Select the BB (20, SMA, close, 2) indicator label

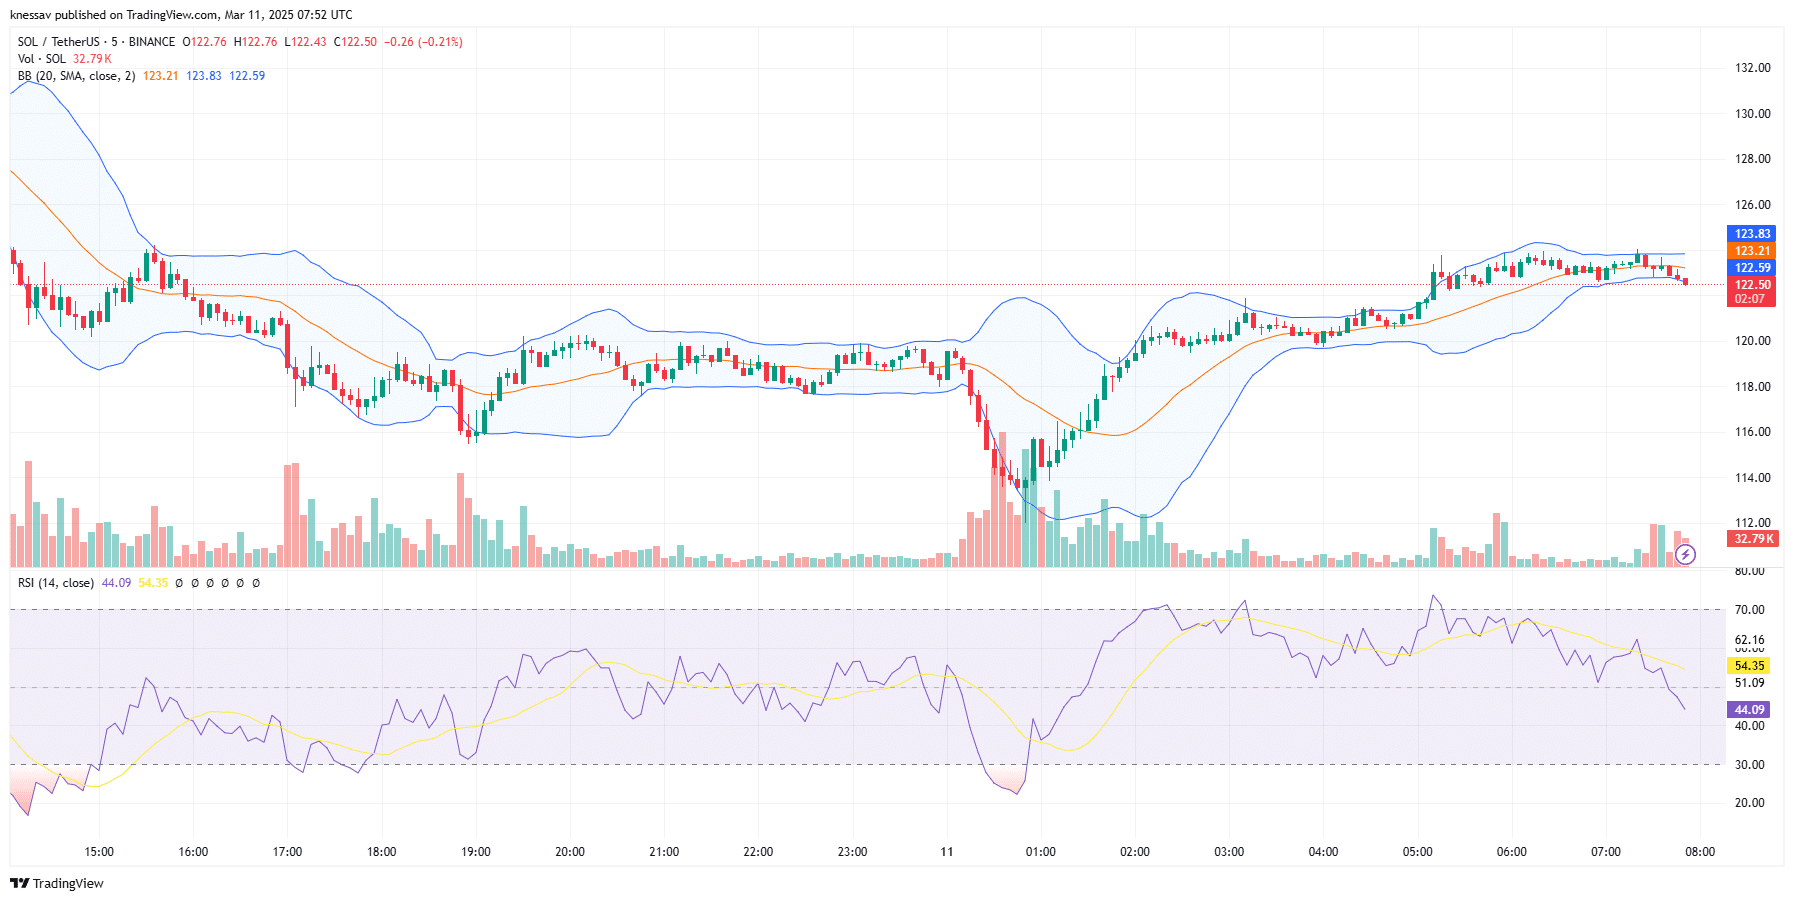point(76,76)
